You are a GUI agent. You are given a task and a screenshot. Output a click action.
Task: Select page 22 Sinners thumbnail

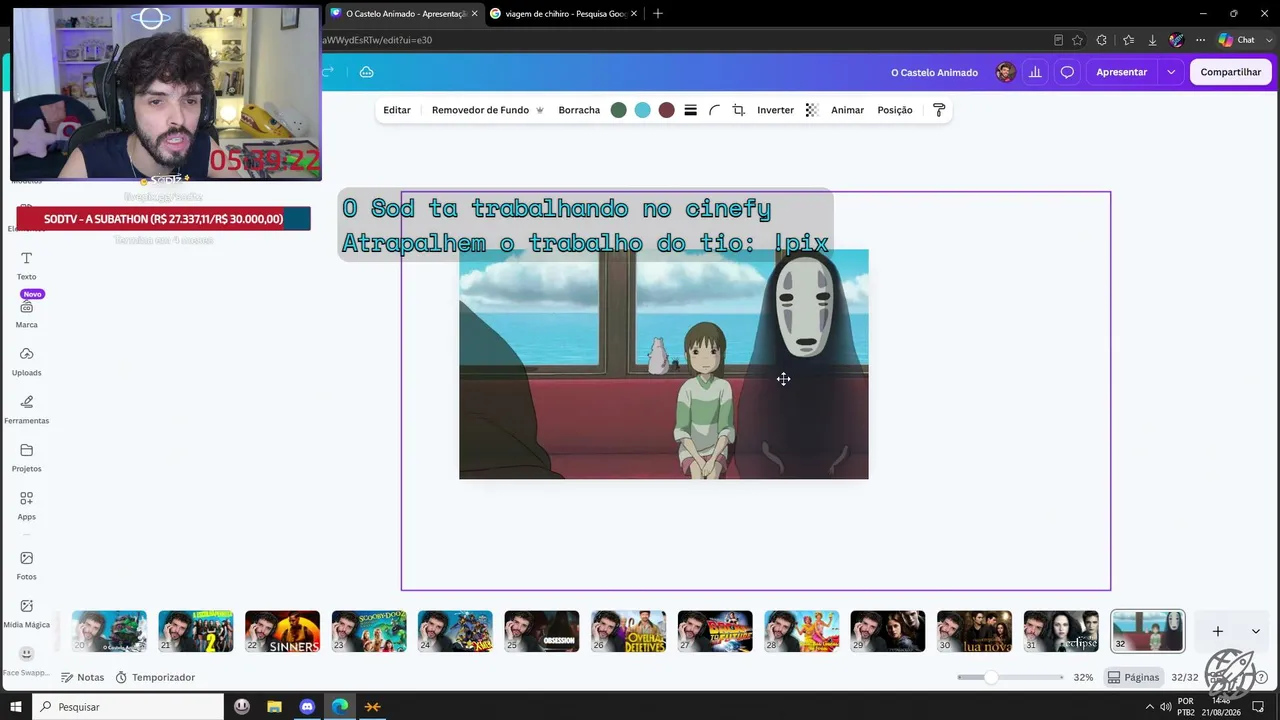(x=282, y=631)
